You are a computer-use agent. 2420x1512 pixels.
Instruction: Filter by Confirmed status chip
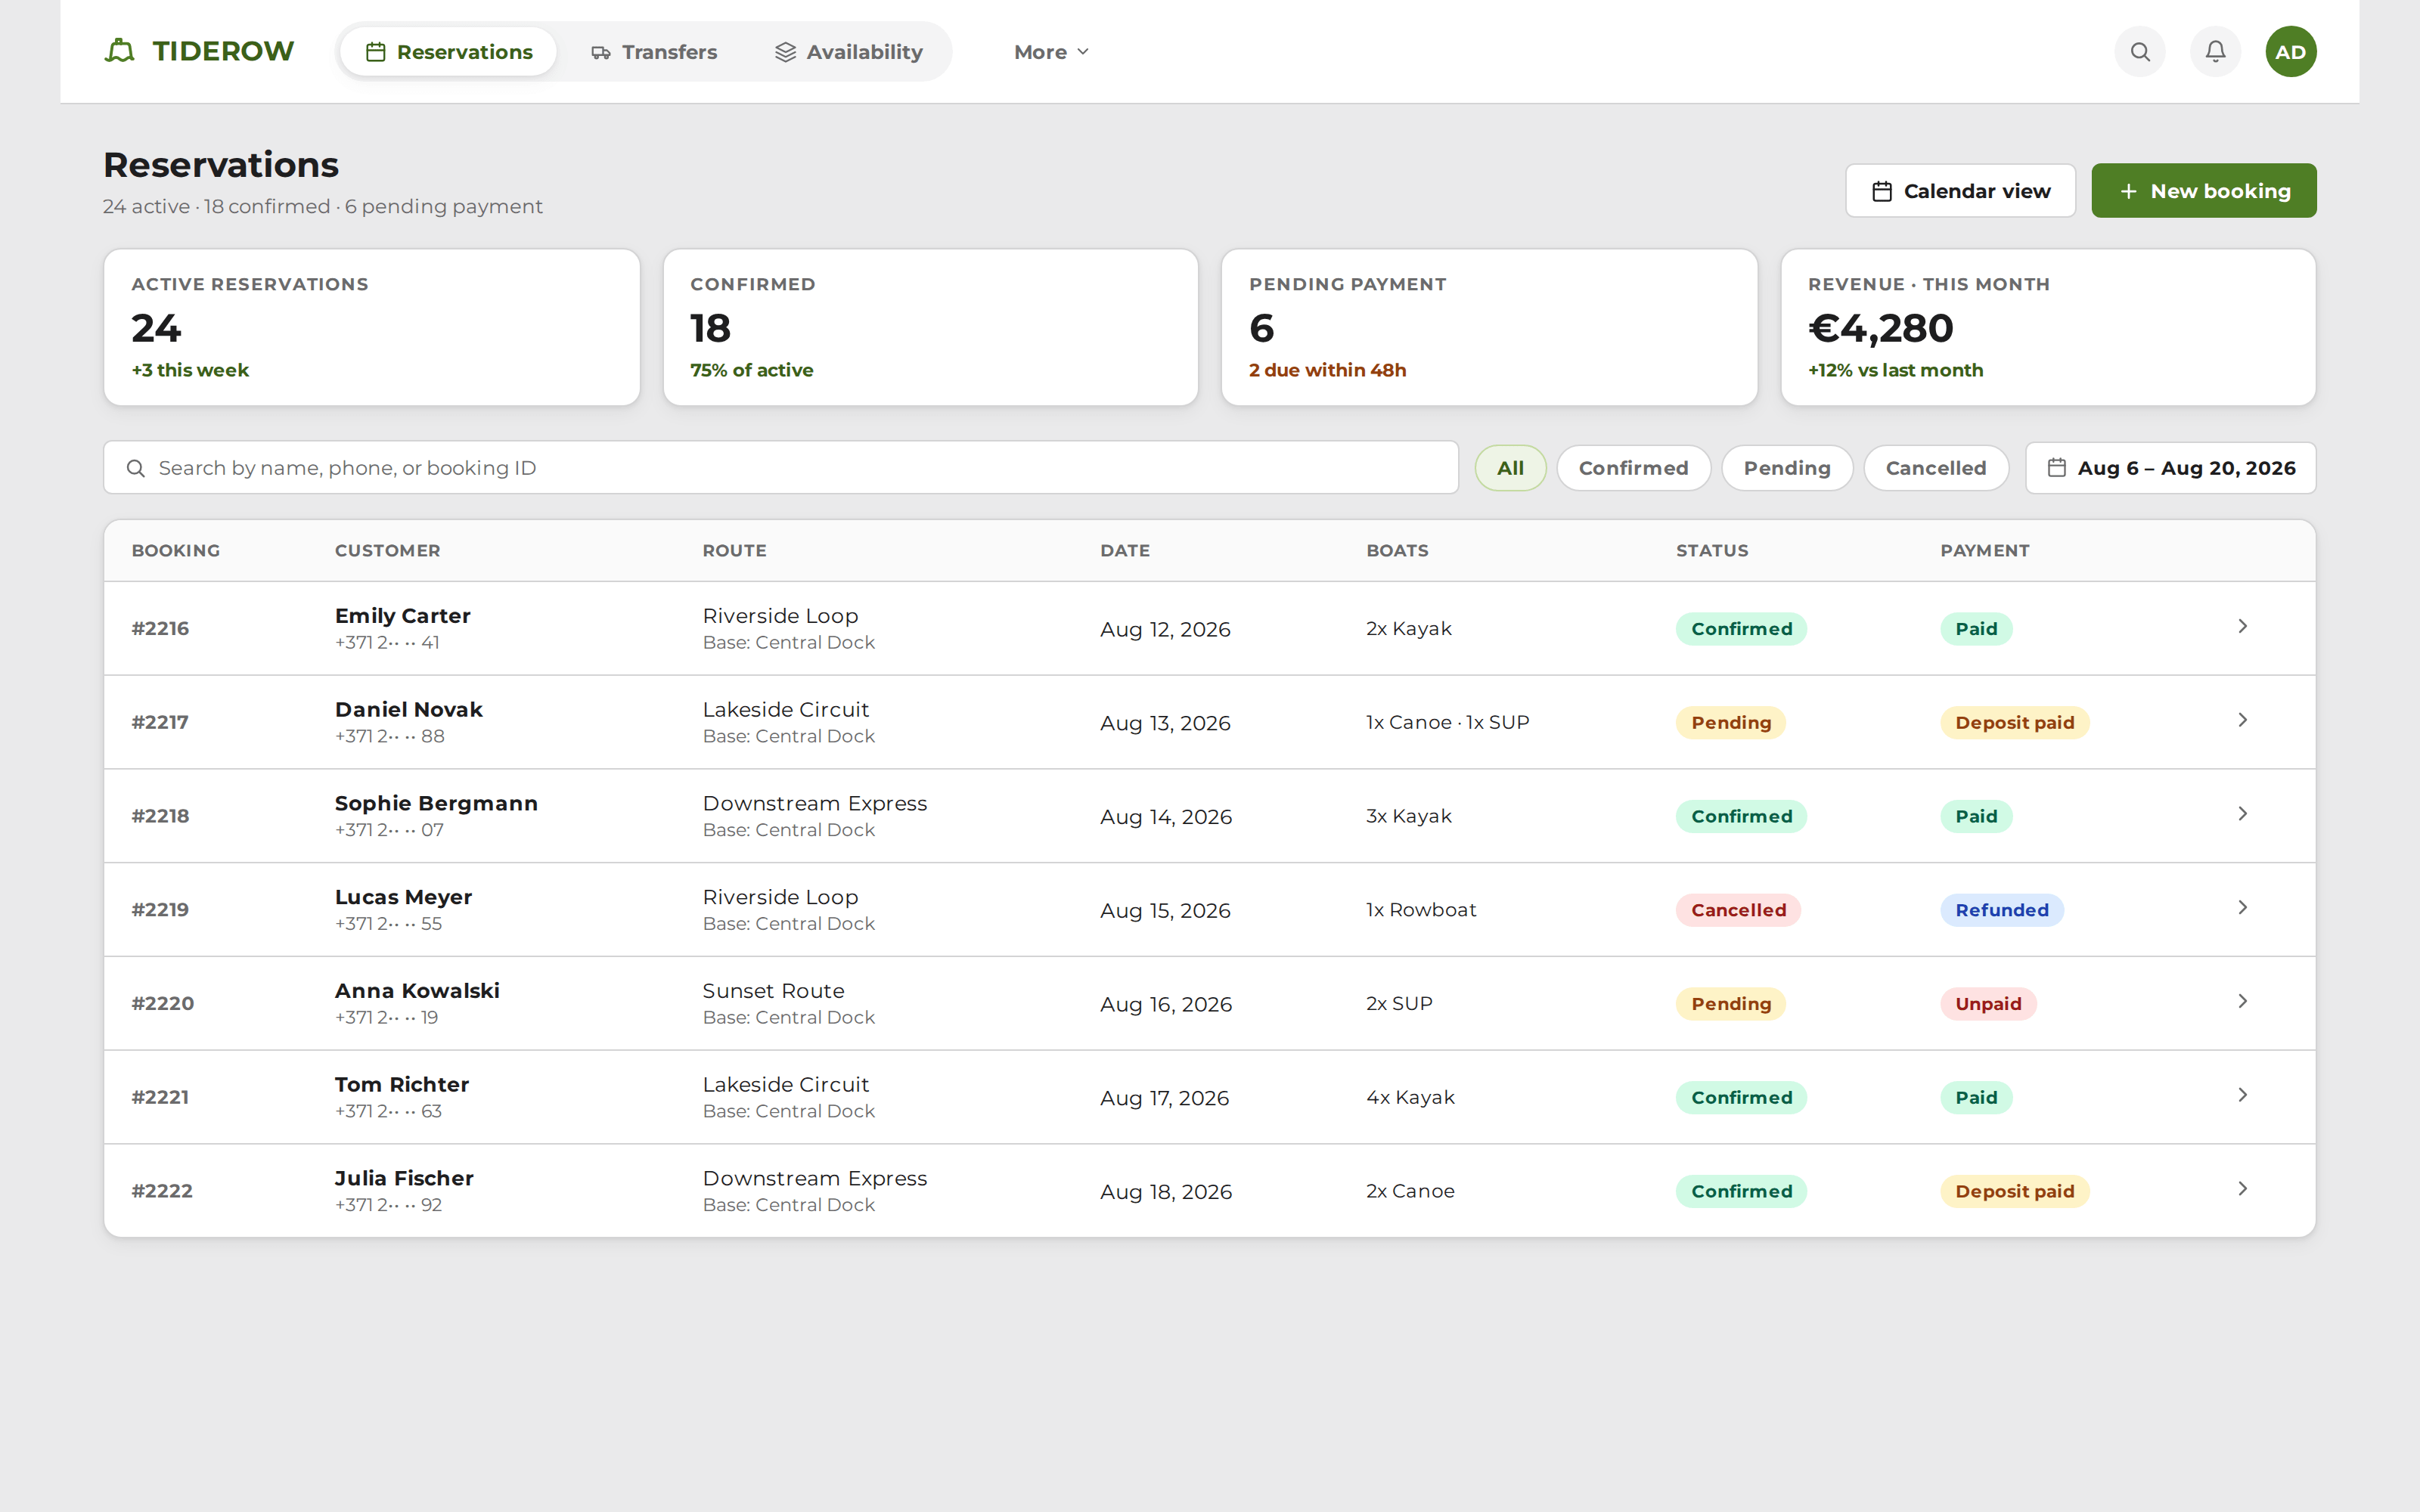tap(1633, 467)
